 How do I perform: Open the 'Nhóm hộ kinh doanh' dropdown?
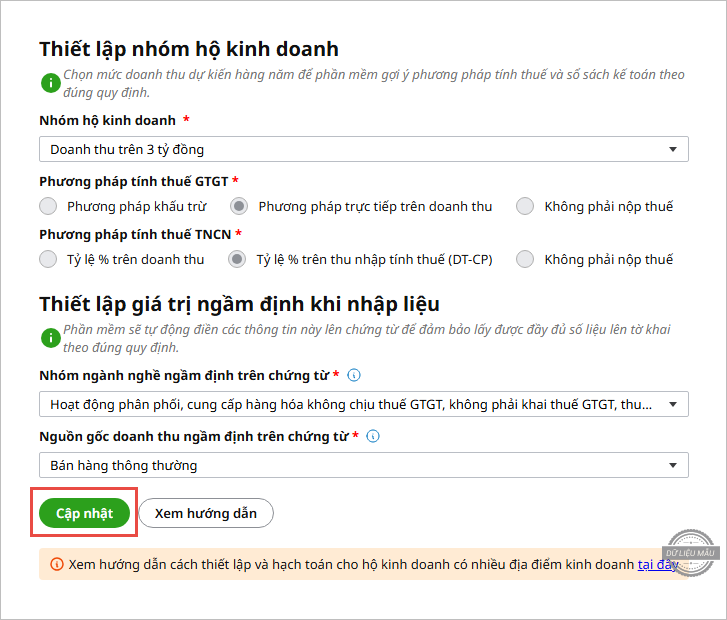pos(364,150)
